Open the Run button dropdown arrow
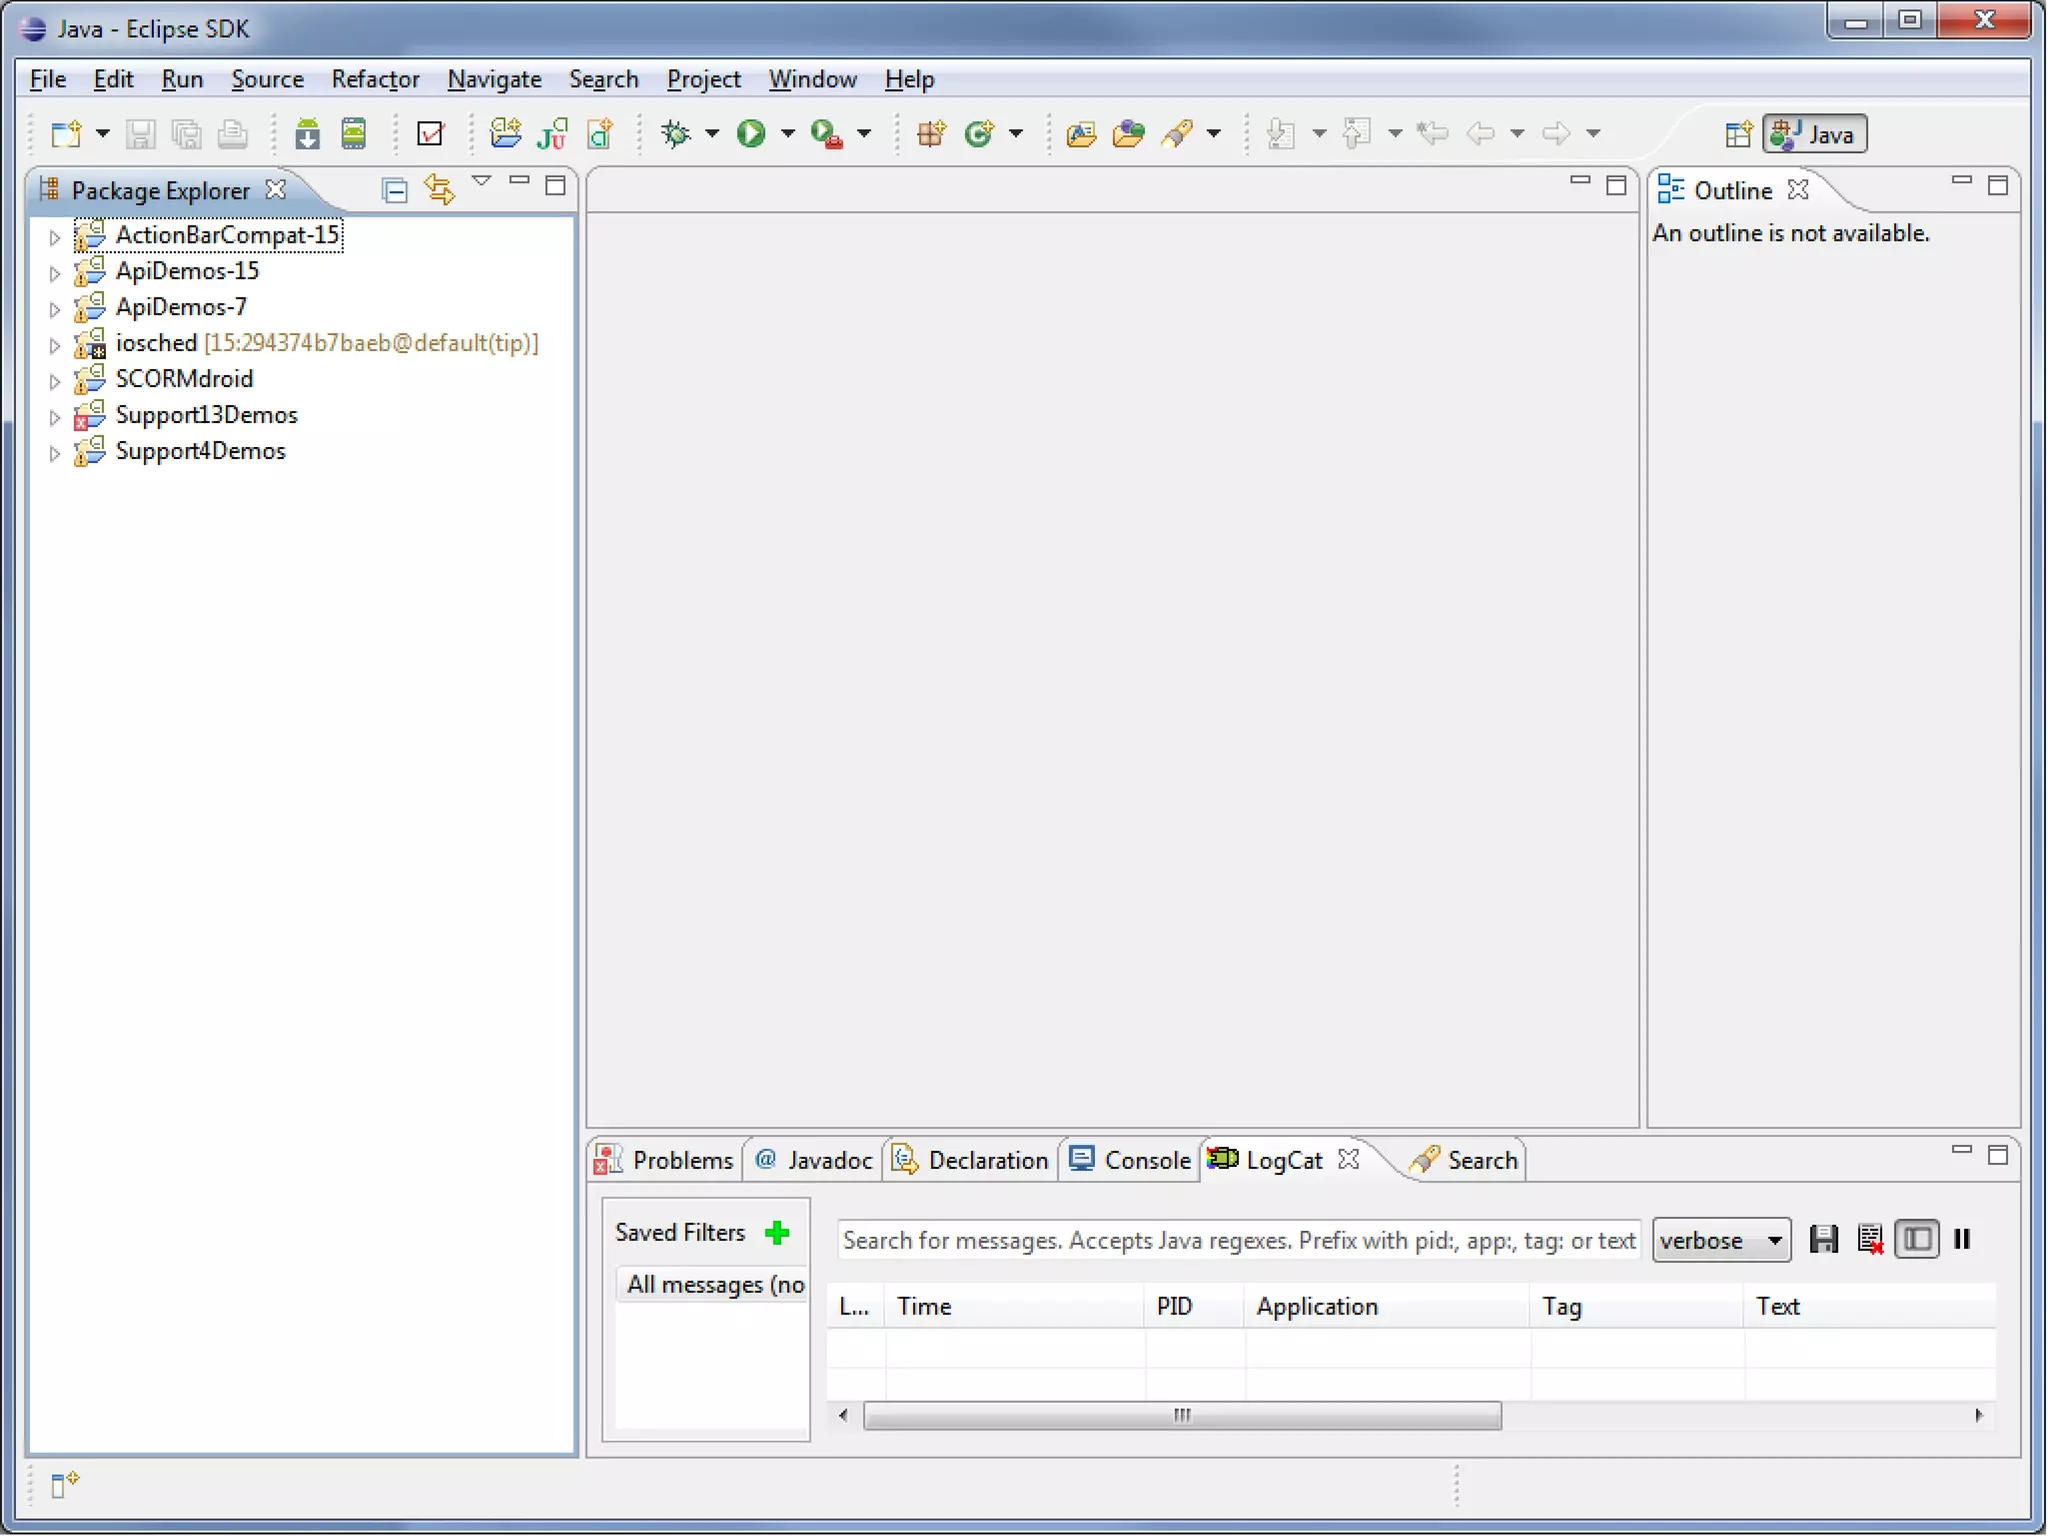This screenshot has height=1536, width=2048. pyautogui.click(x=788, y=133)
